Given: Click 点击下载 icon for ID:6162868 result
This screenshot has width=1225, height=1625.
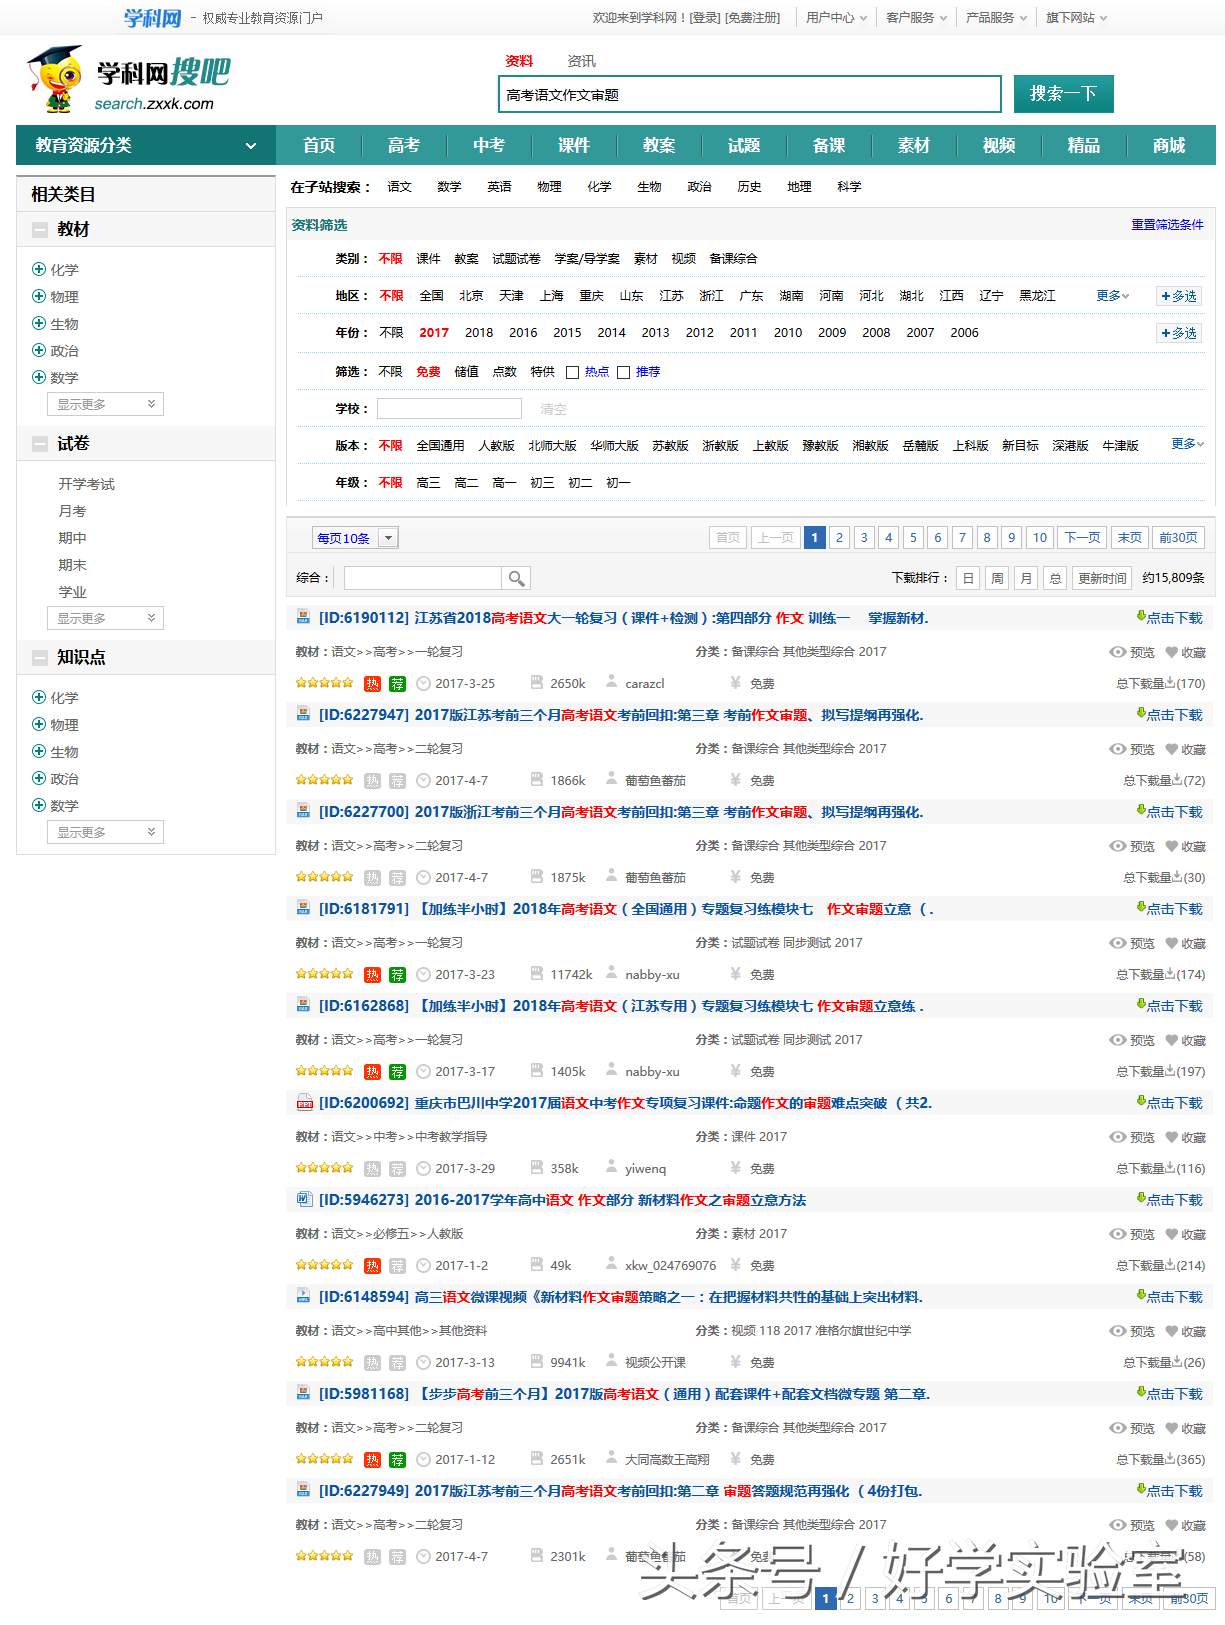Looking at the screenshot, I should [x=1141, y=1005].
